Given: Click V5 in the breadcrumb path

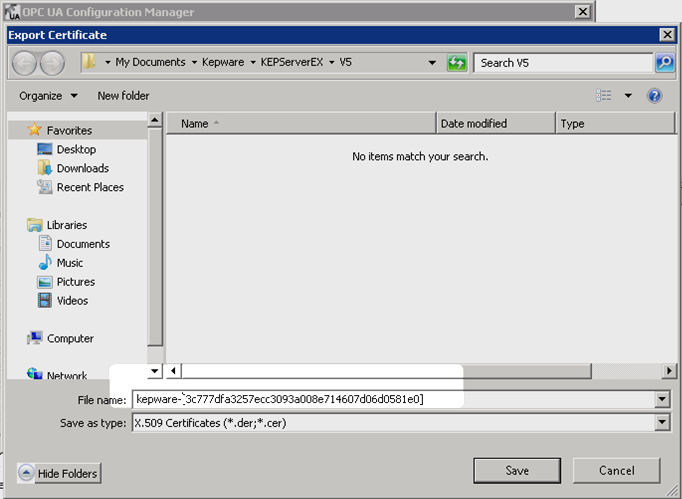Looking at the screenshot, I should coord(346,63).
